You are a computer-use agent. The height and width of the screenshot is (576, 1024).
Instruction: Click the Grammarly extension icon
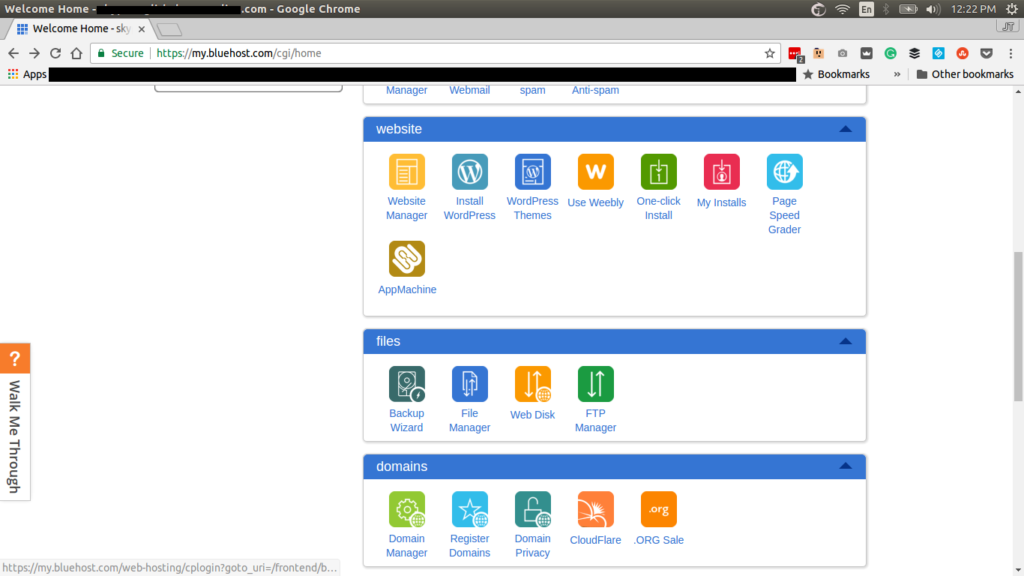point(890,54)
